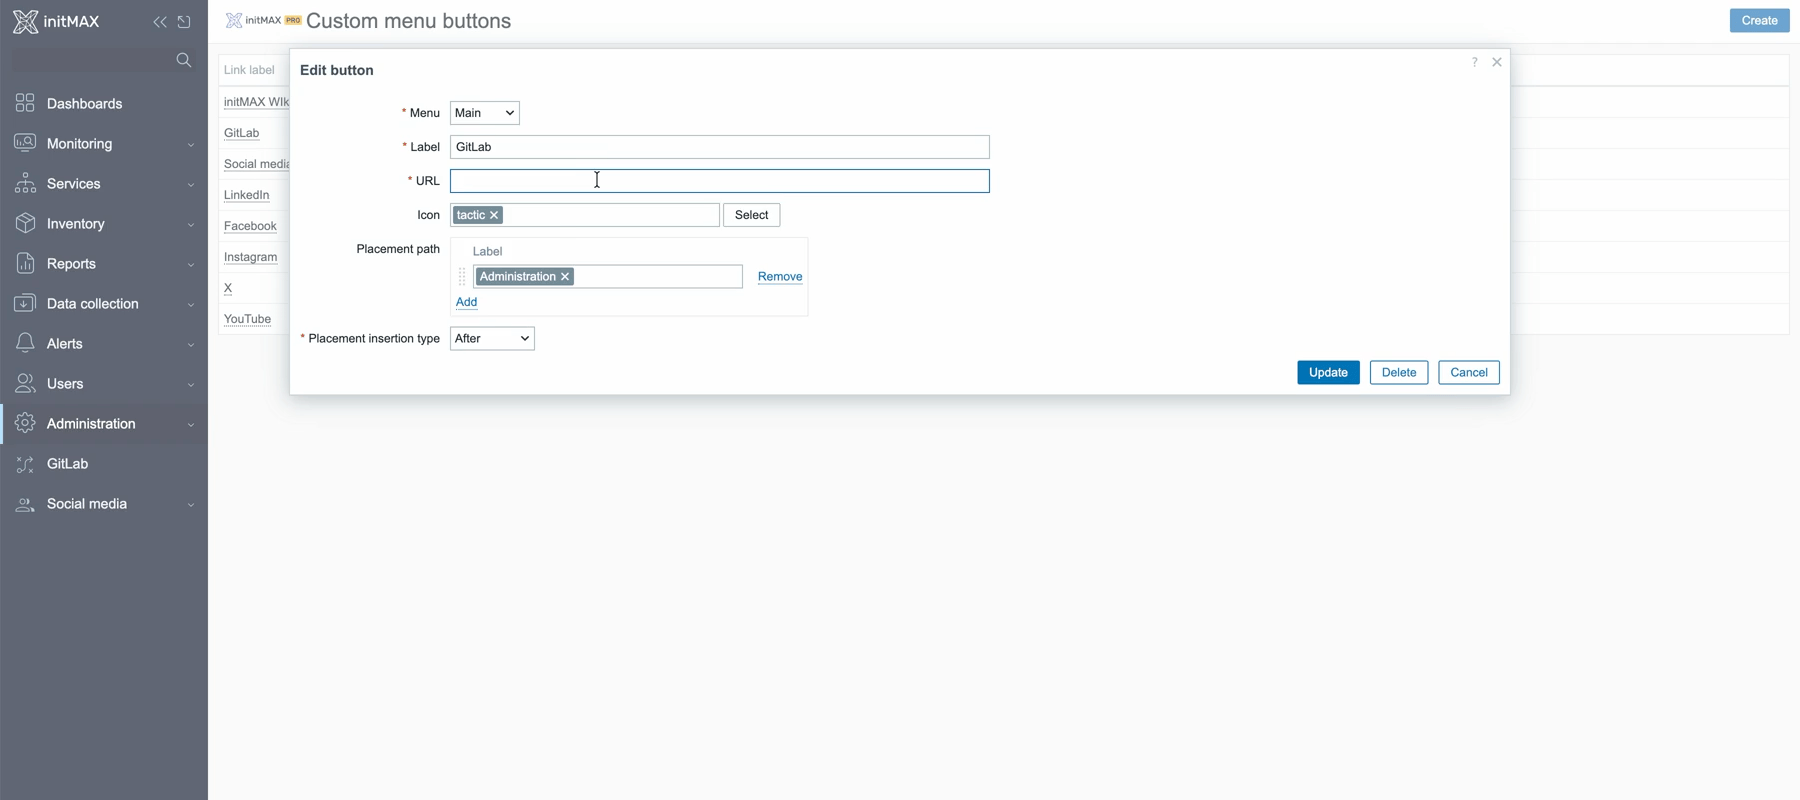Click the icon Select button
This screenshot has height=800, width=1800.
click(x=751, y=215)
